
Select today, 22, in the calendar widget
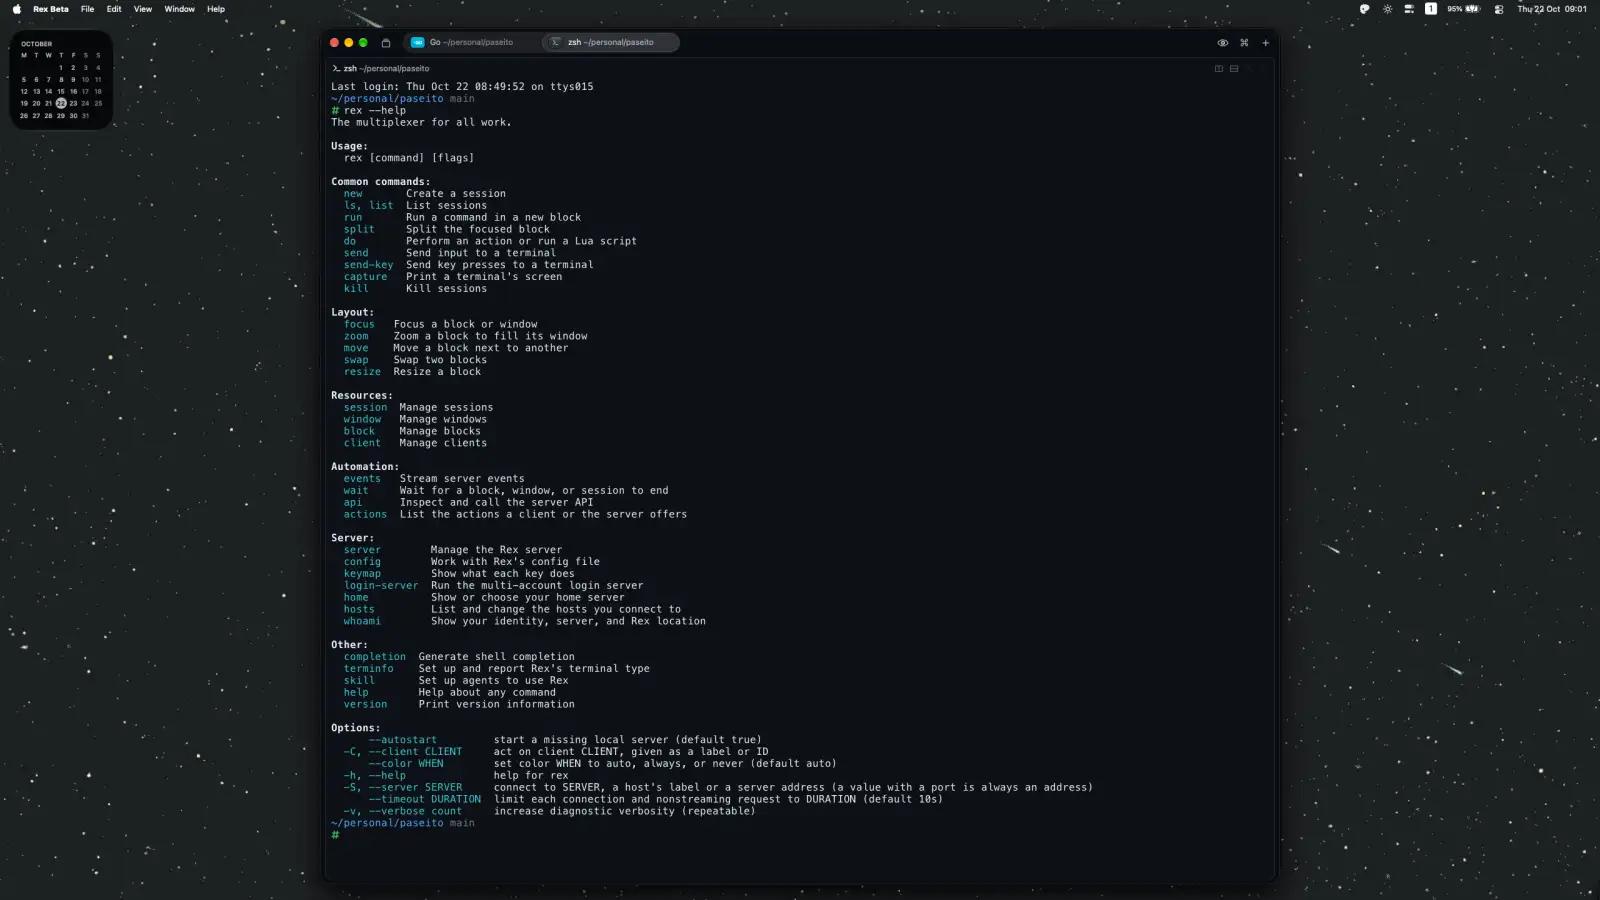coord(61,103)
